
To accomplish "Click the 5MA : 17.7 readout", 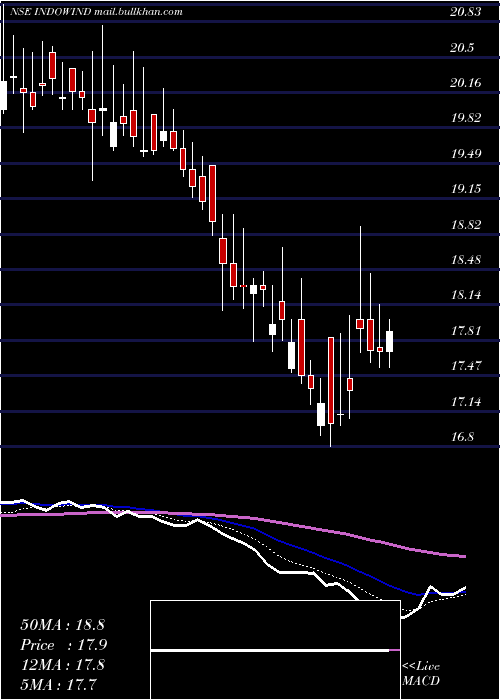I will tap(59, 684).
